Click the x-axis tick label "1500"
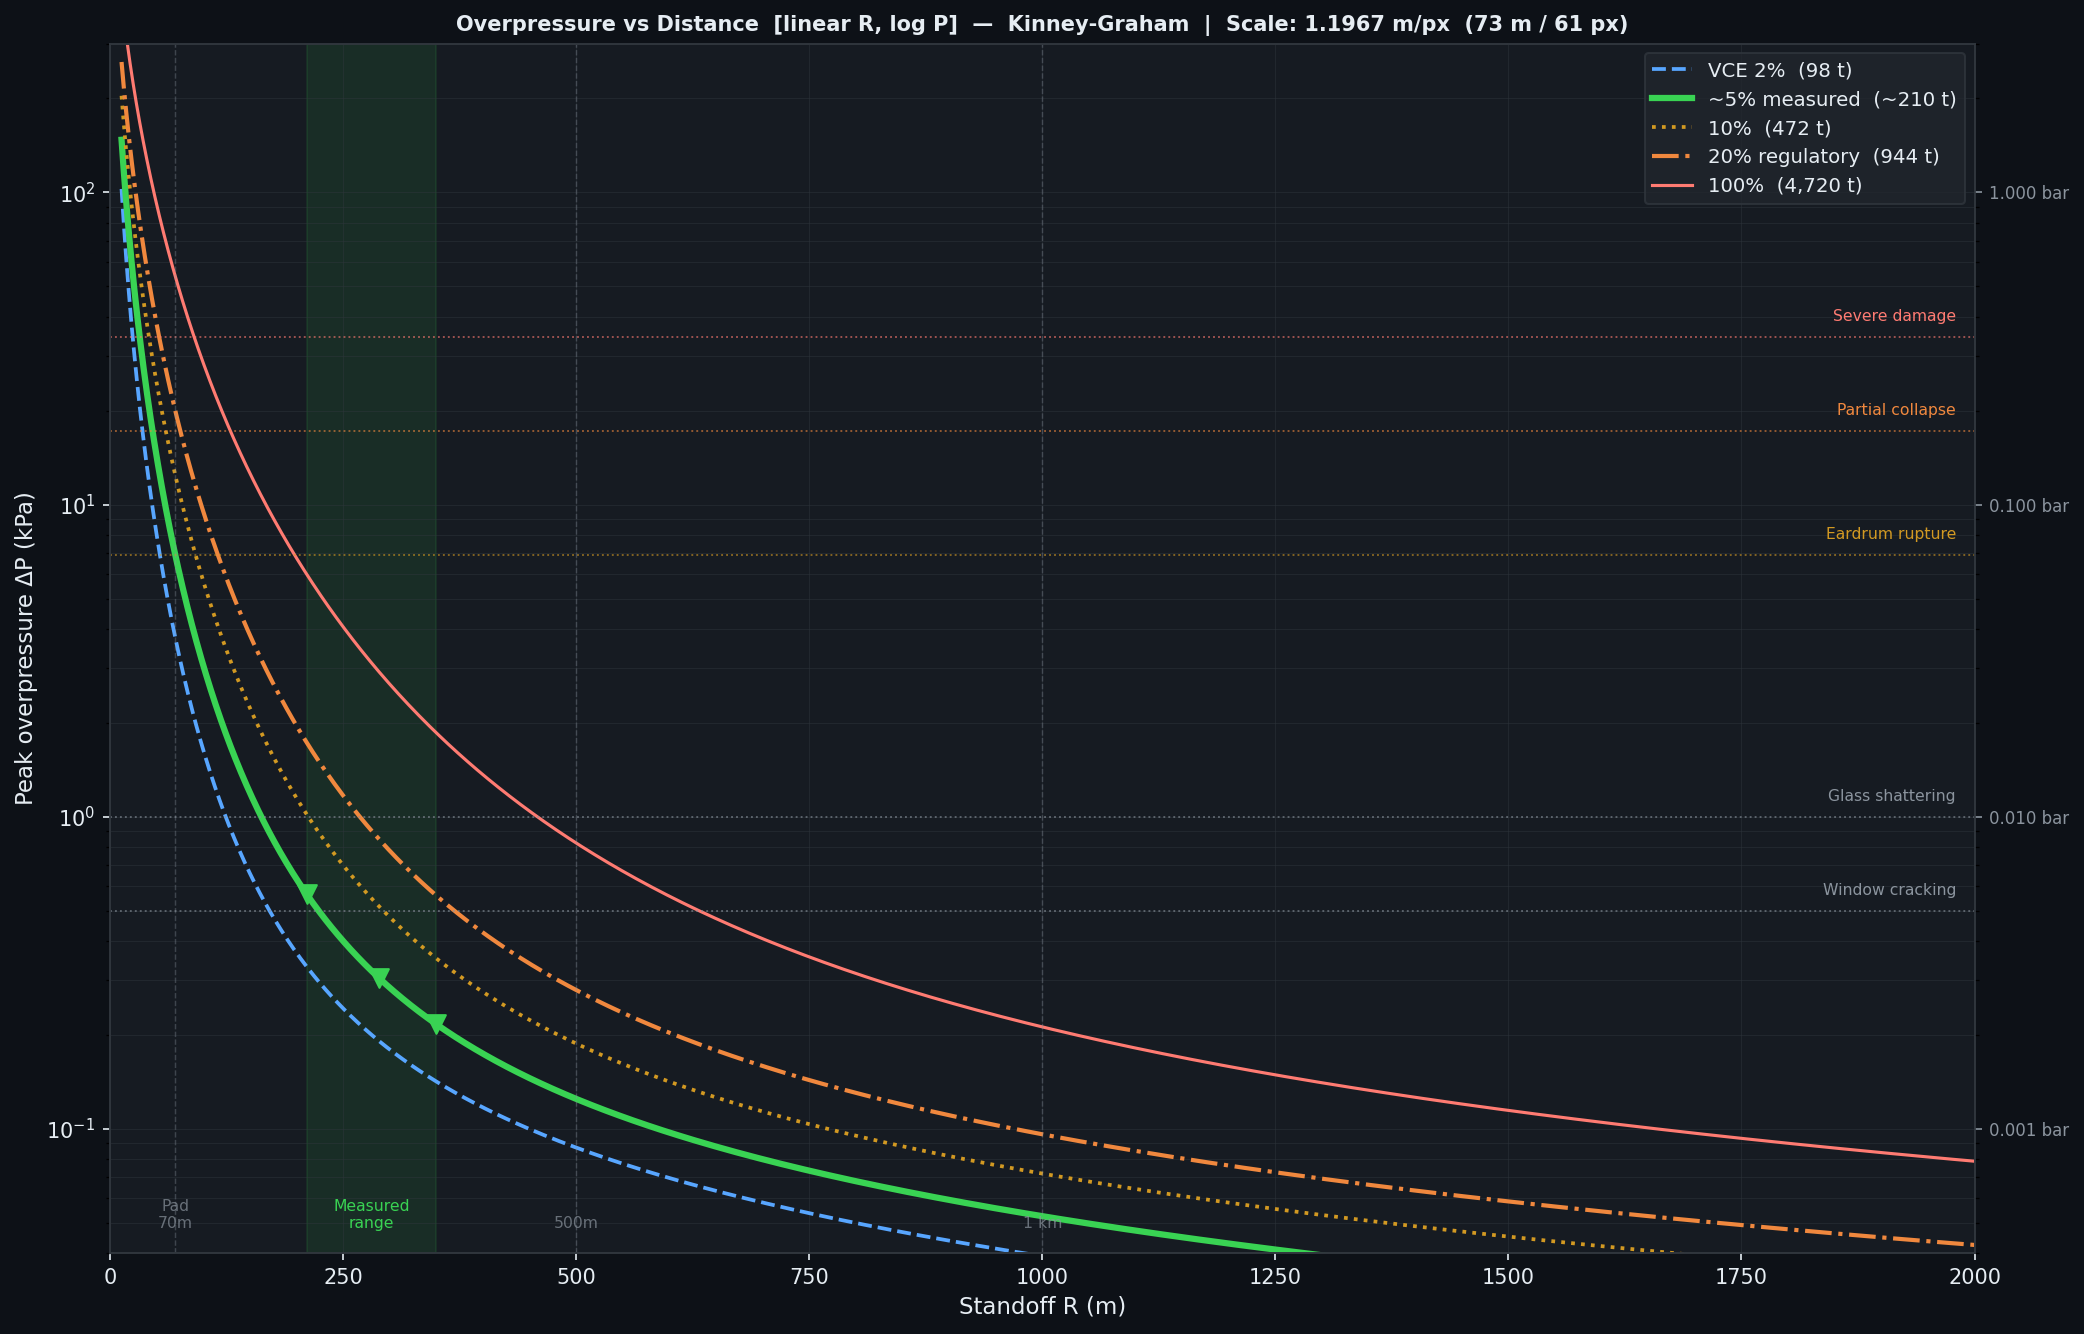This screenshot has height=1334, width=2084. pyautogui.click(x=1508, y=1277)
